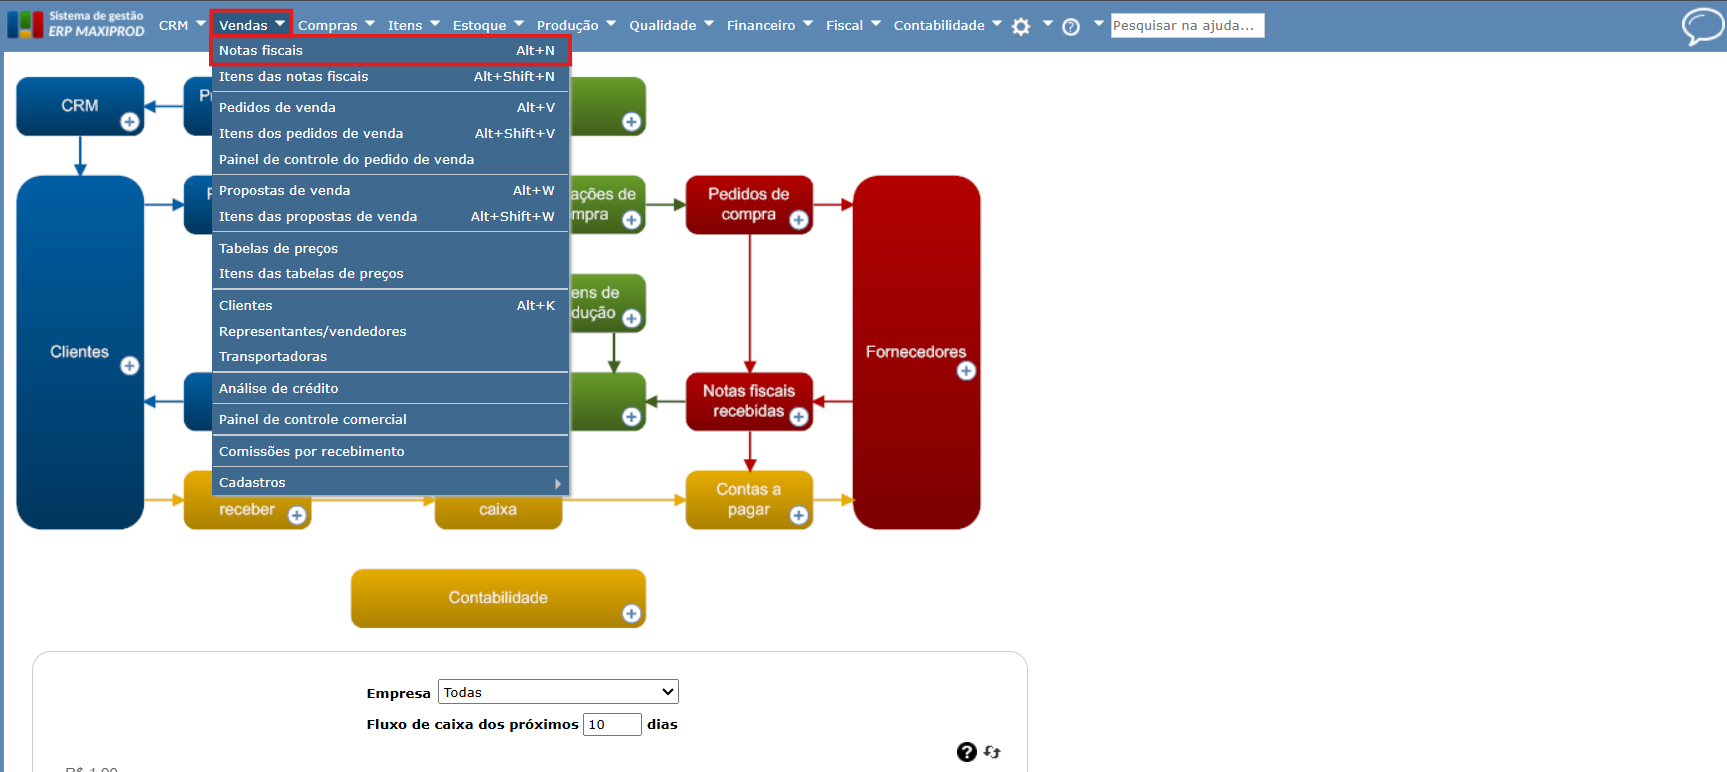
Task: Open Tabelas de preços
Action: point(391,249)
